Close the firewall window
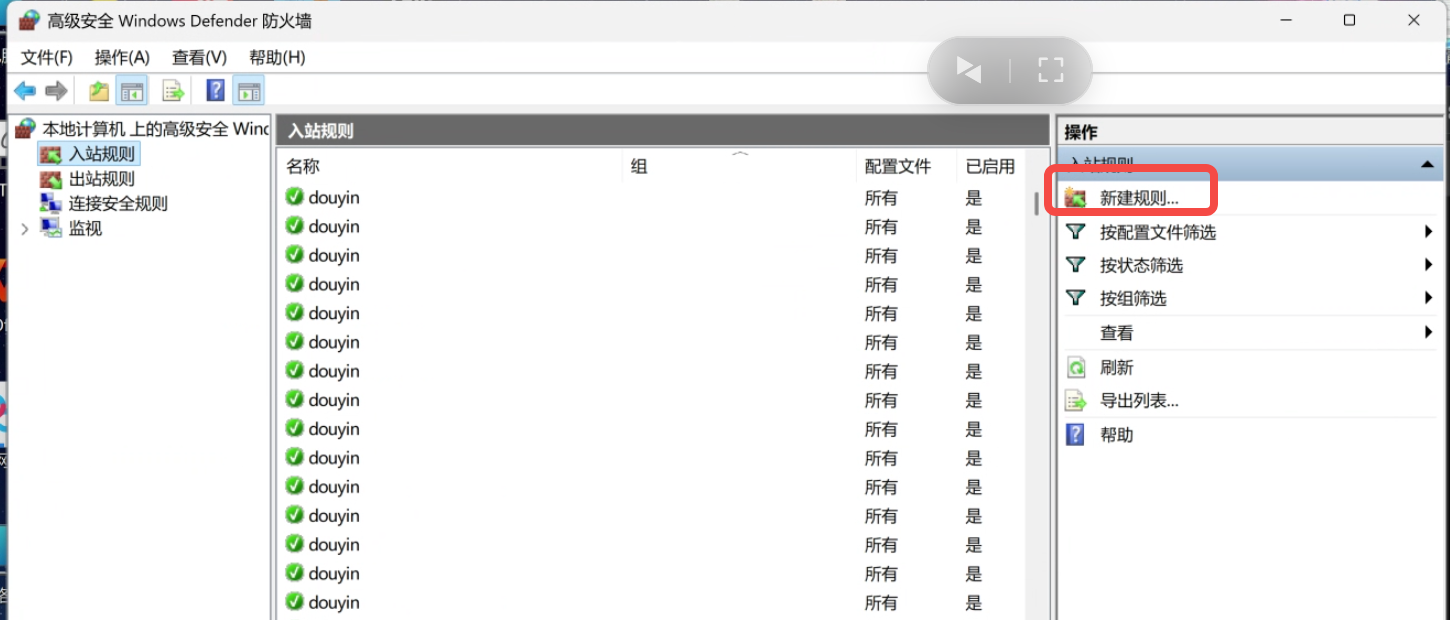 1413,20
